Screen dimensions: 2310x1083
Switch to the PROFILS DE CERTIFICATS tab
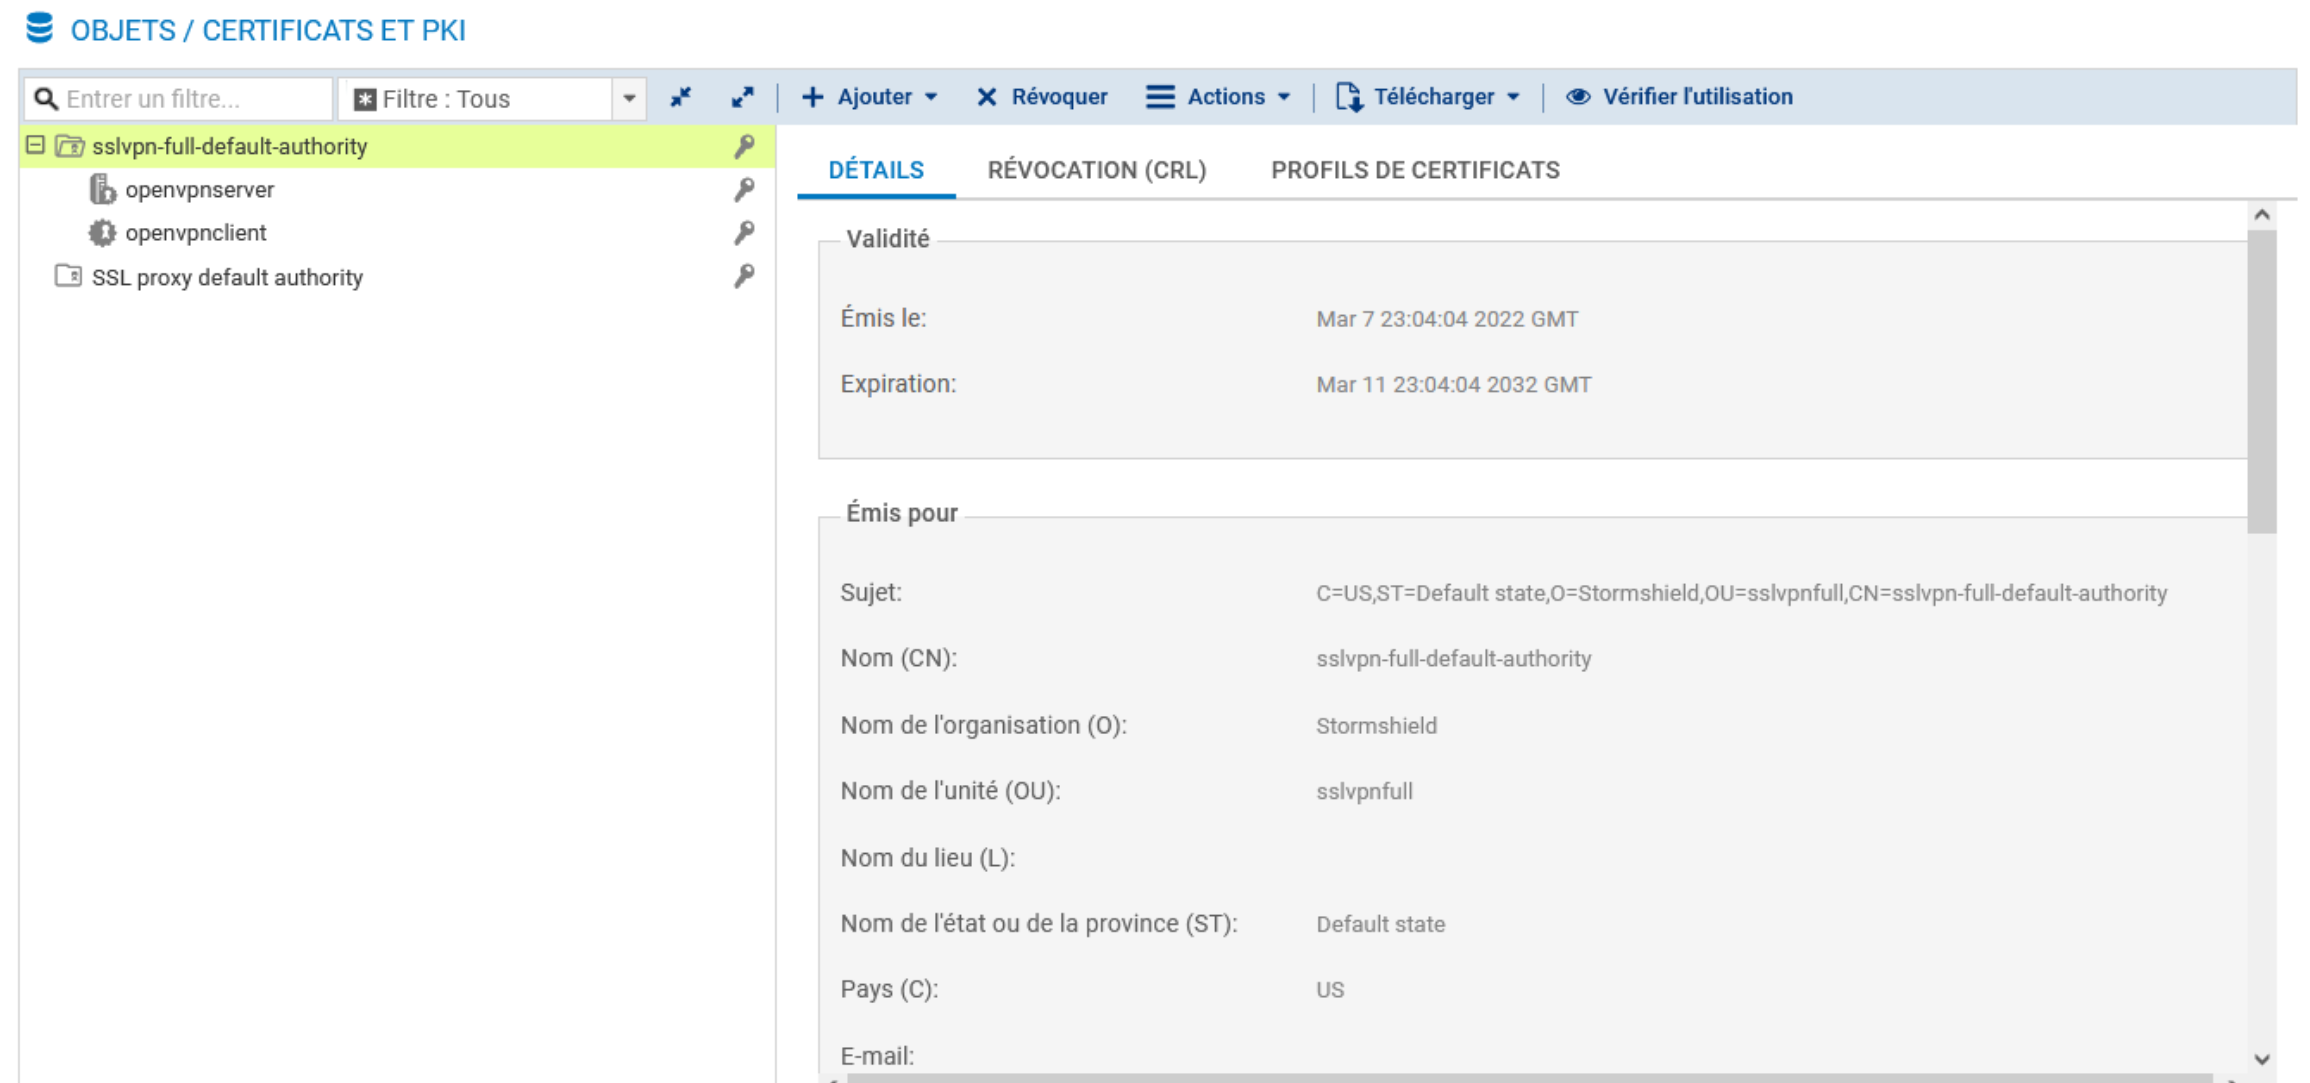(1414, 170)
